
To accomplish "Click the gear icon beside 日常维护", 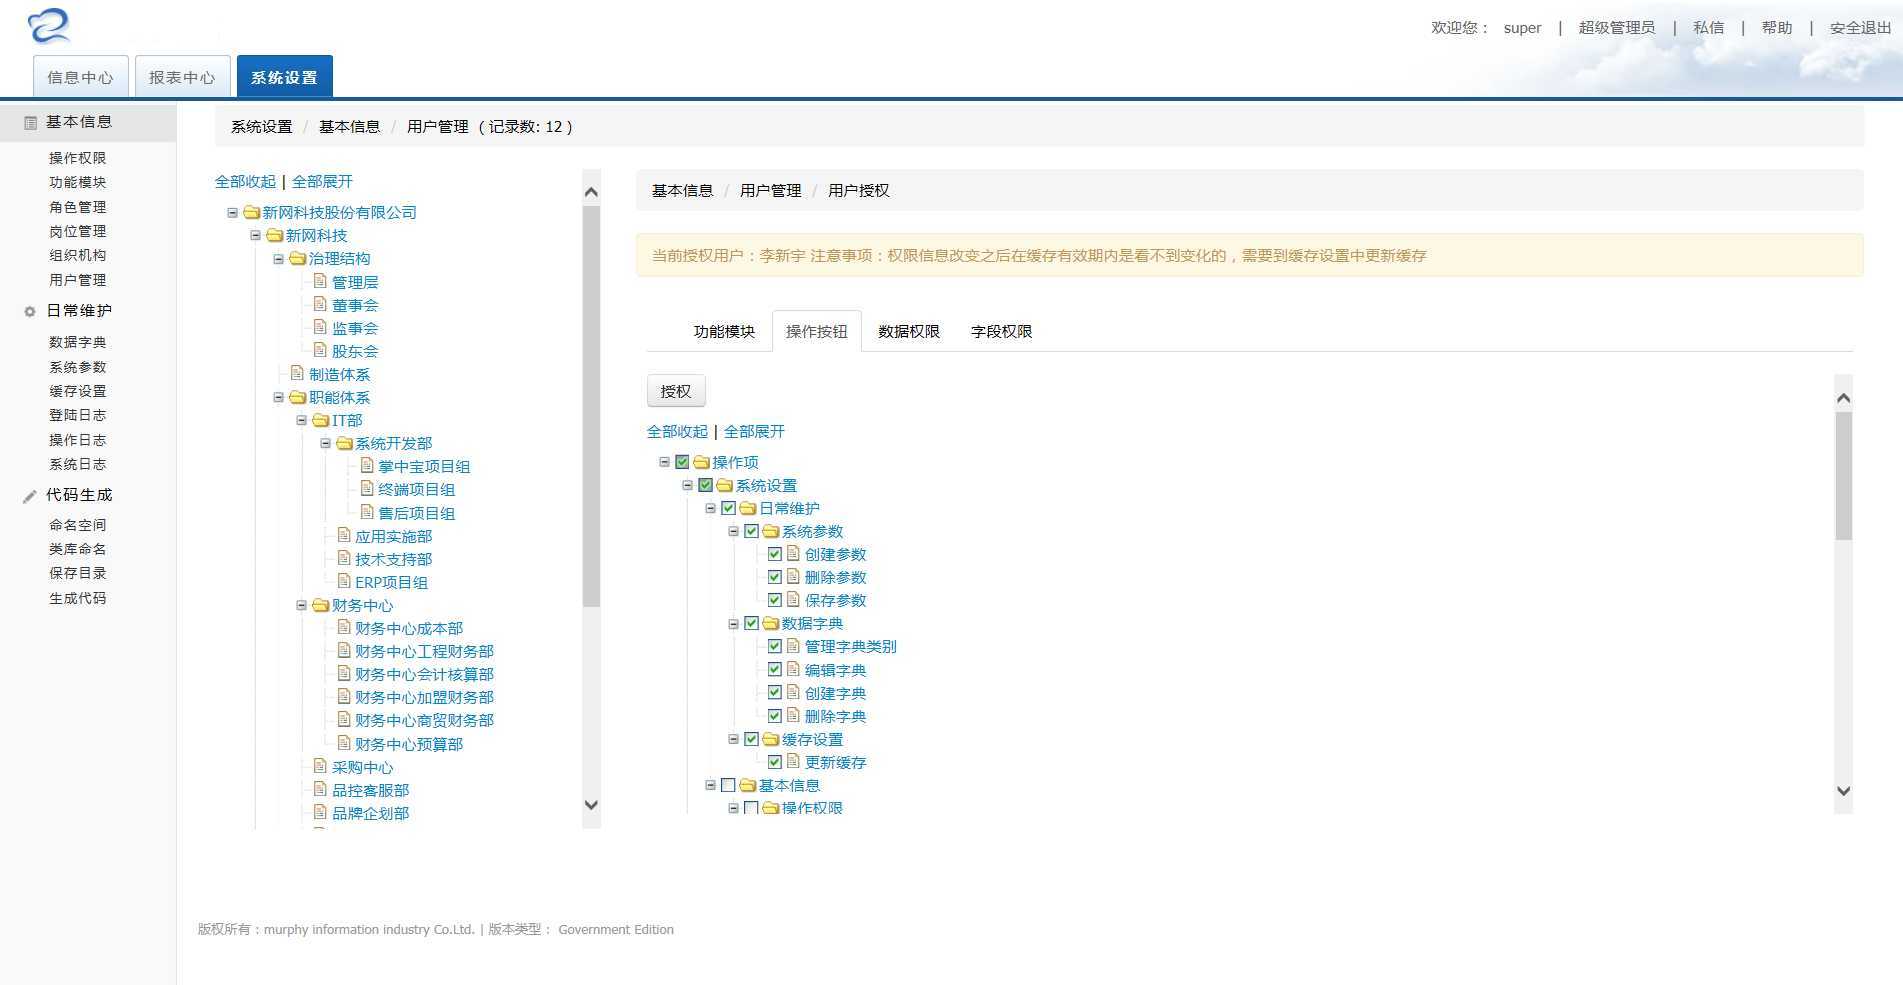I will click(30, 311).
